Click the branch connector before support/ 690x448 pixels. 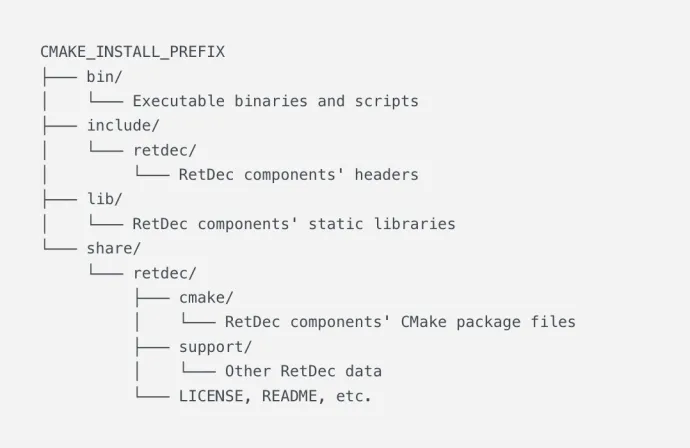tap(152, 347)
